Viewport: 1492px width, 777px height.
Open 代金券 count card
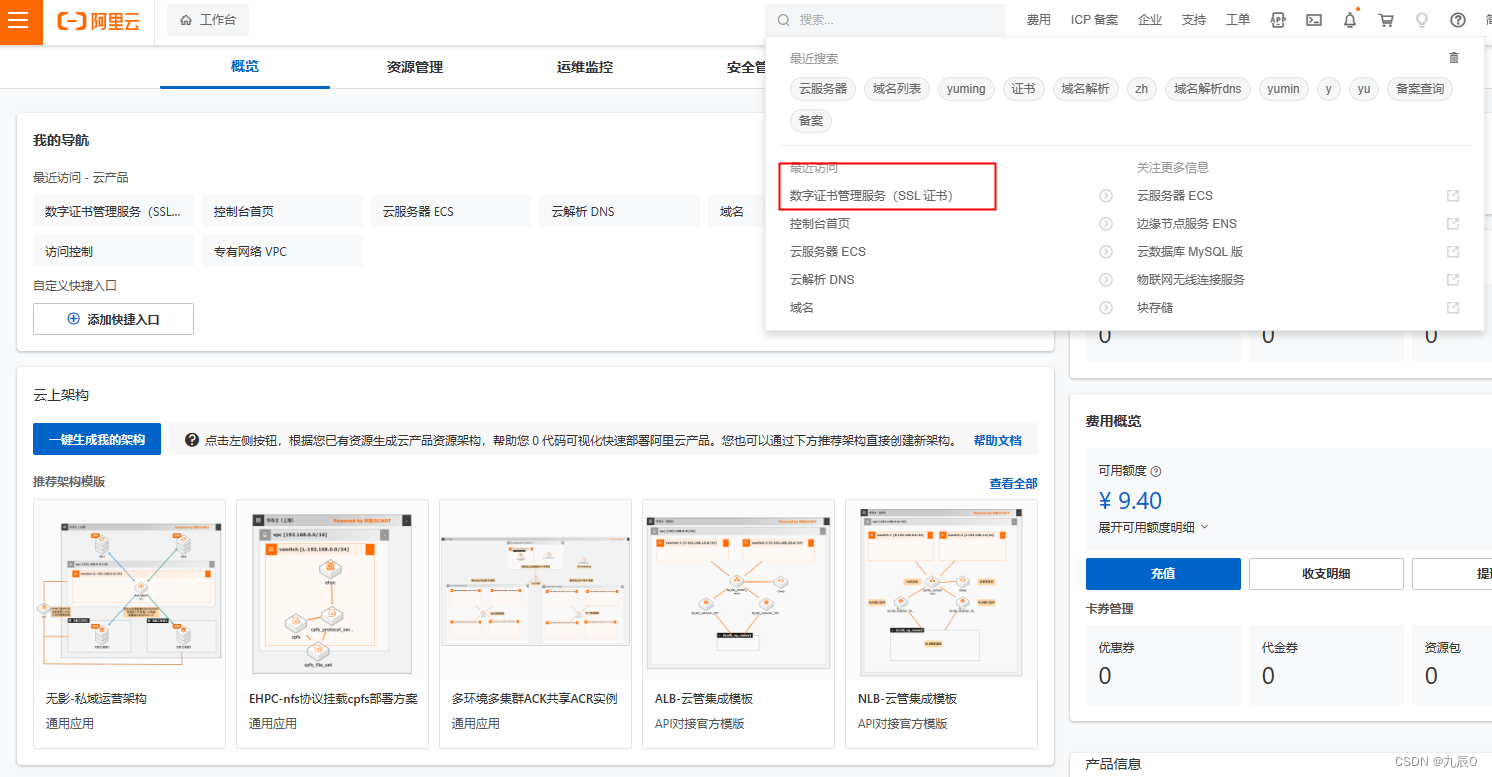pyautogui.click(x=1326, y=663)
